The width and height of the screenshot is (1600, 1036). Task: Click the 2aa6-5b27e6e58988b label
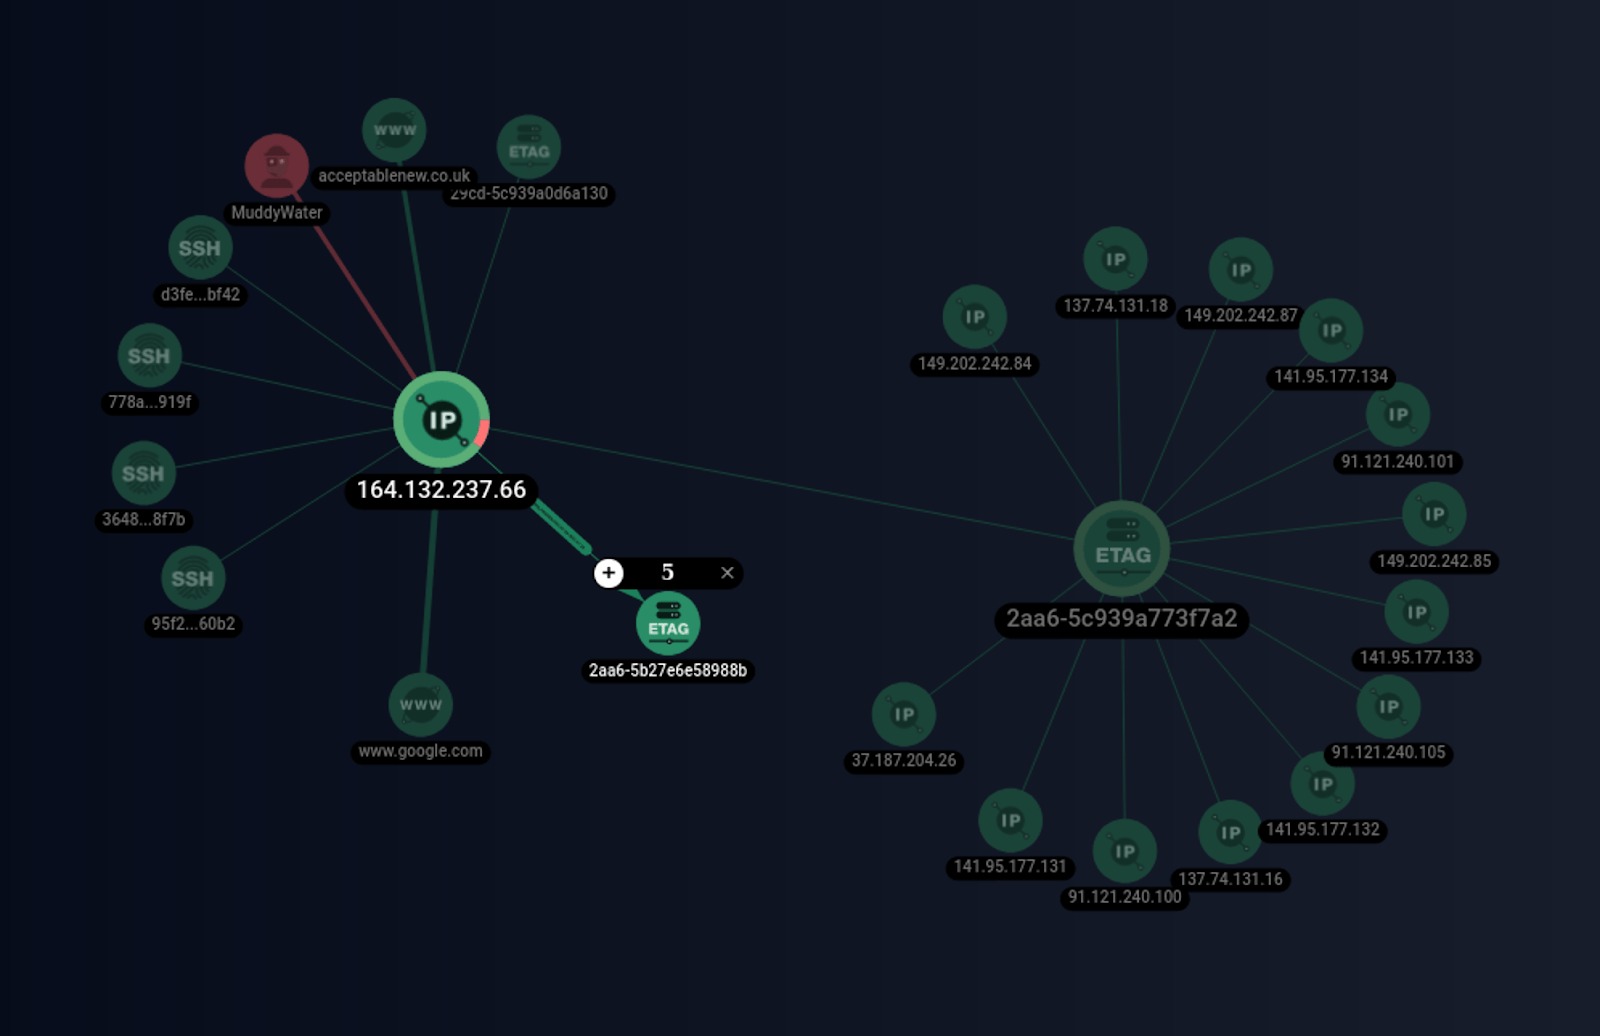coord(667,670)
